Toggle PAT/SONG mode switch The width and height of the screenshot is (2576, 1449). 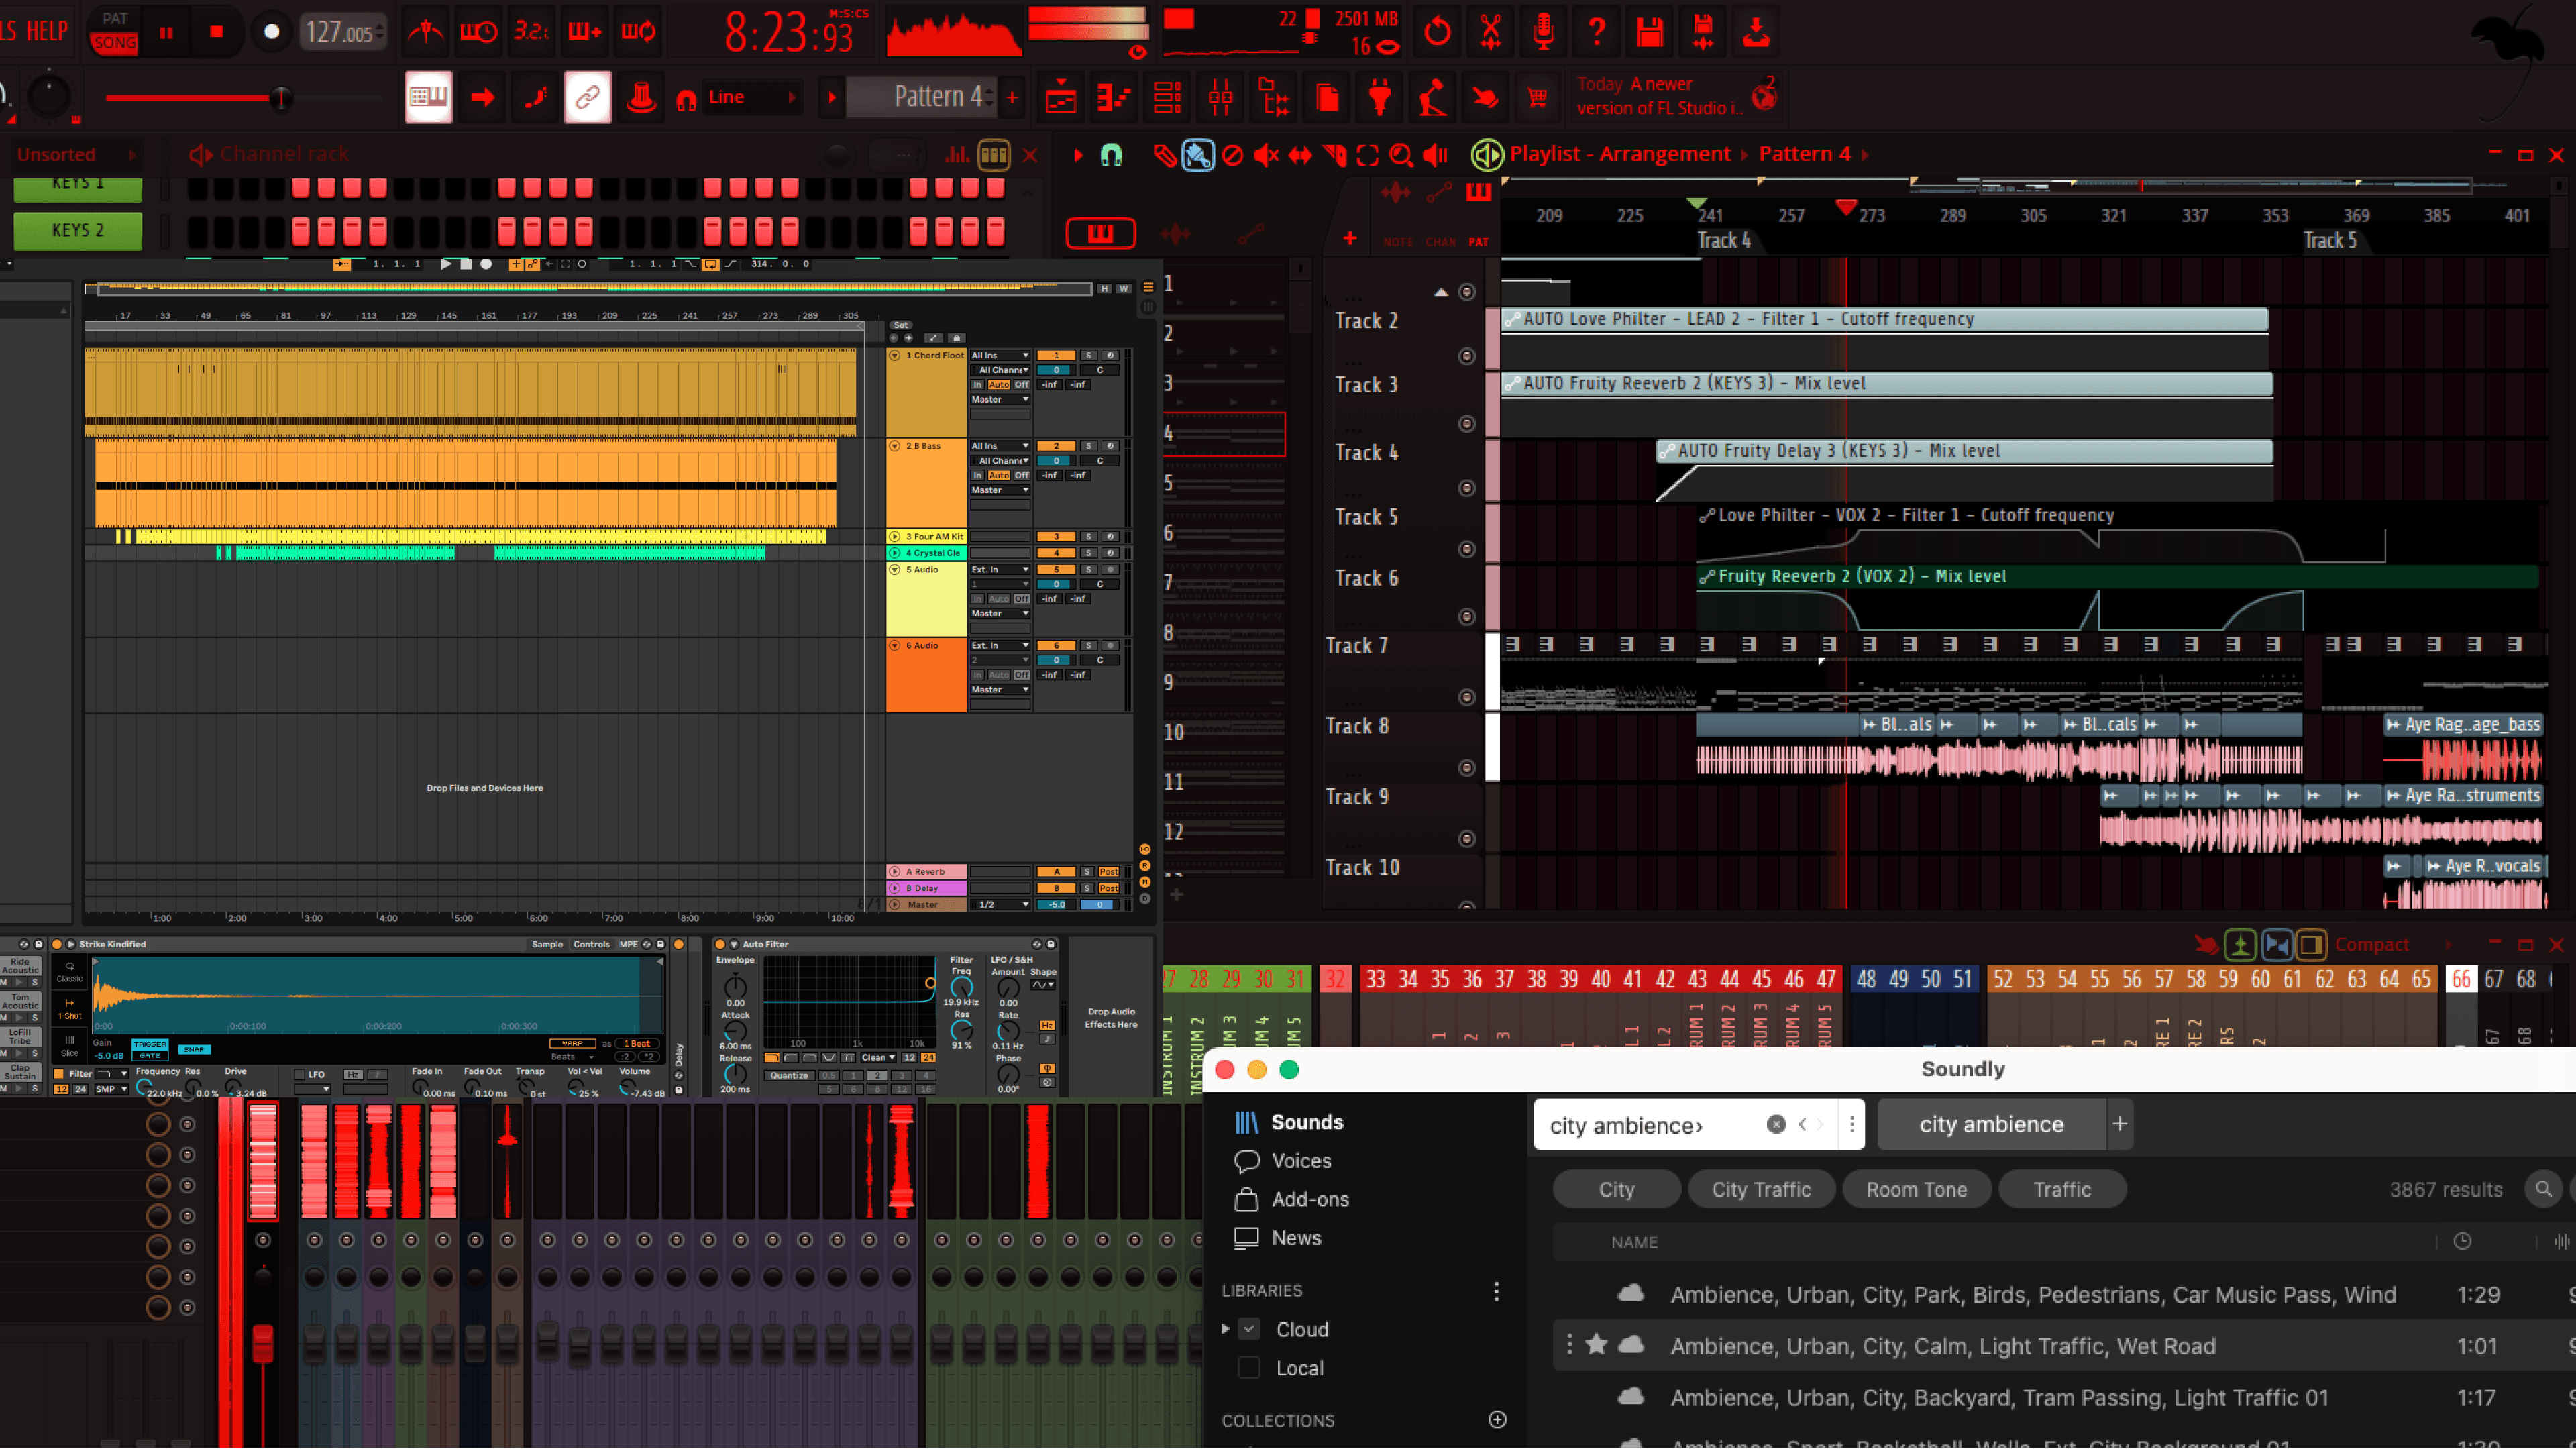tap(114, 32)
